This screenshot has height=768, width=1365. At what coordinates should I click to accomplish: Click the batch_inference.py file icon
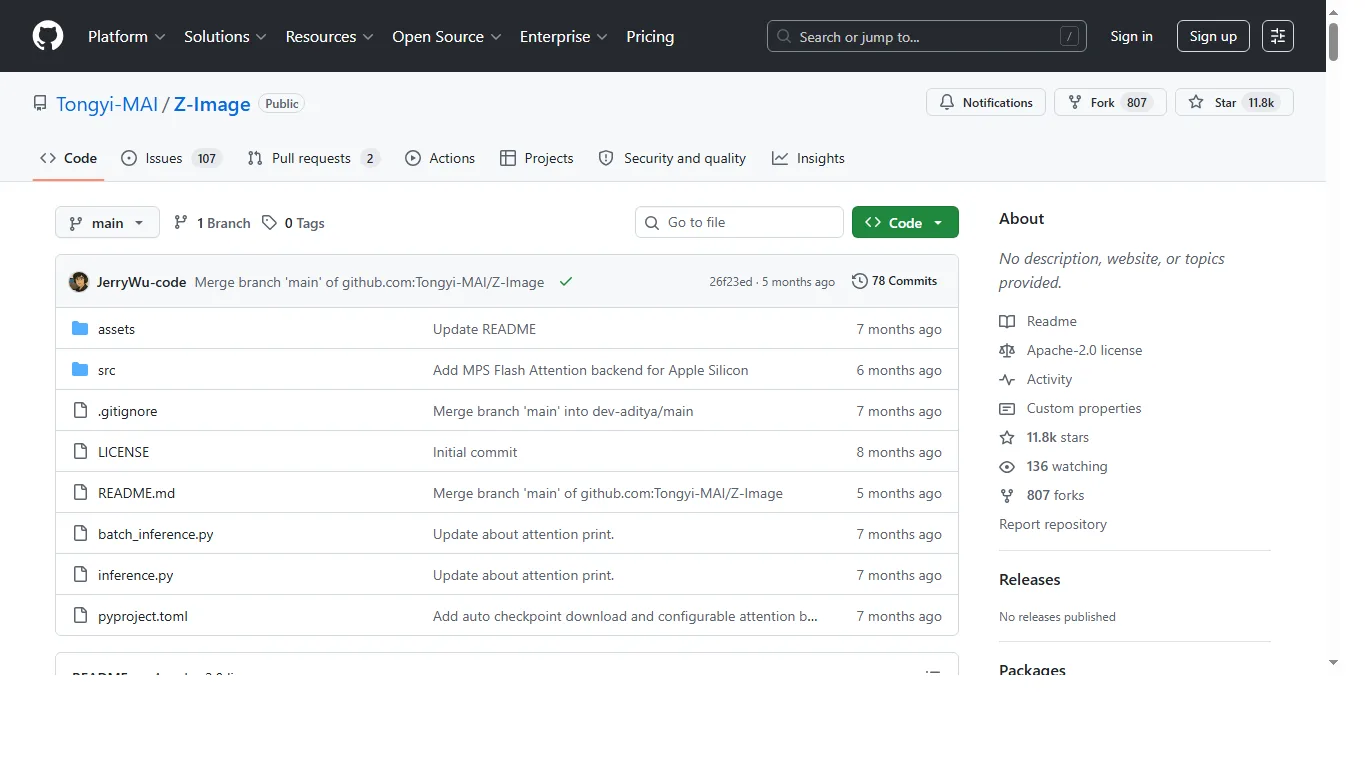pos(81,534)
